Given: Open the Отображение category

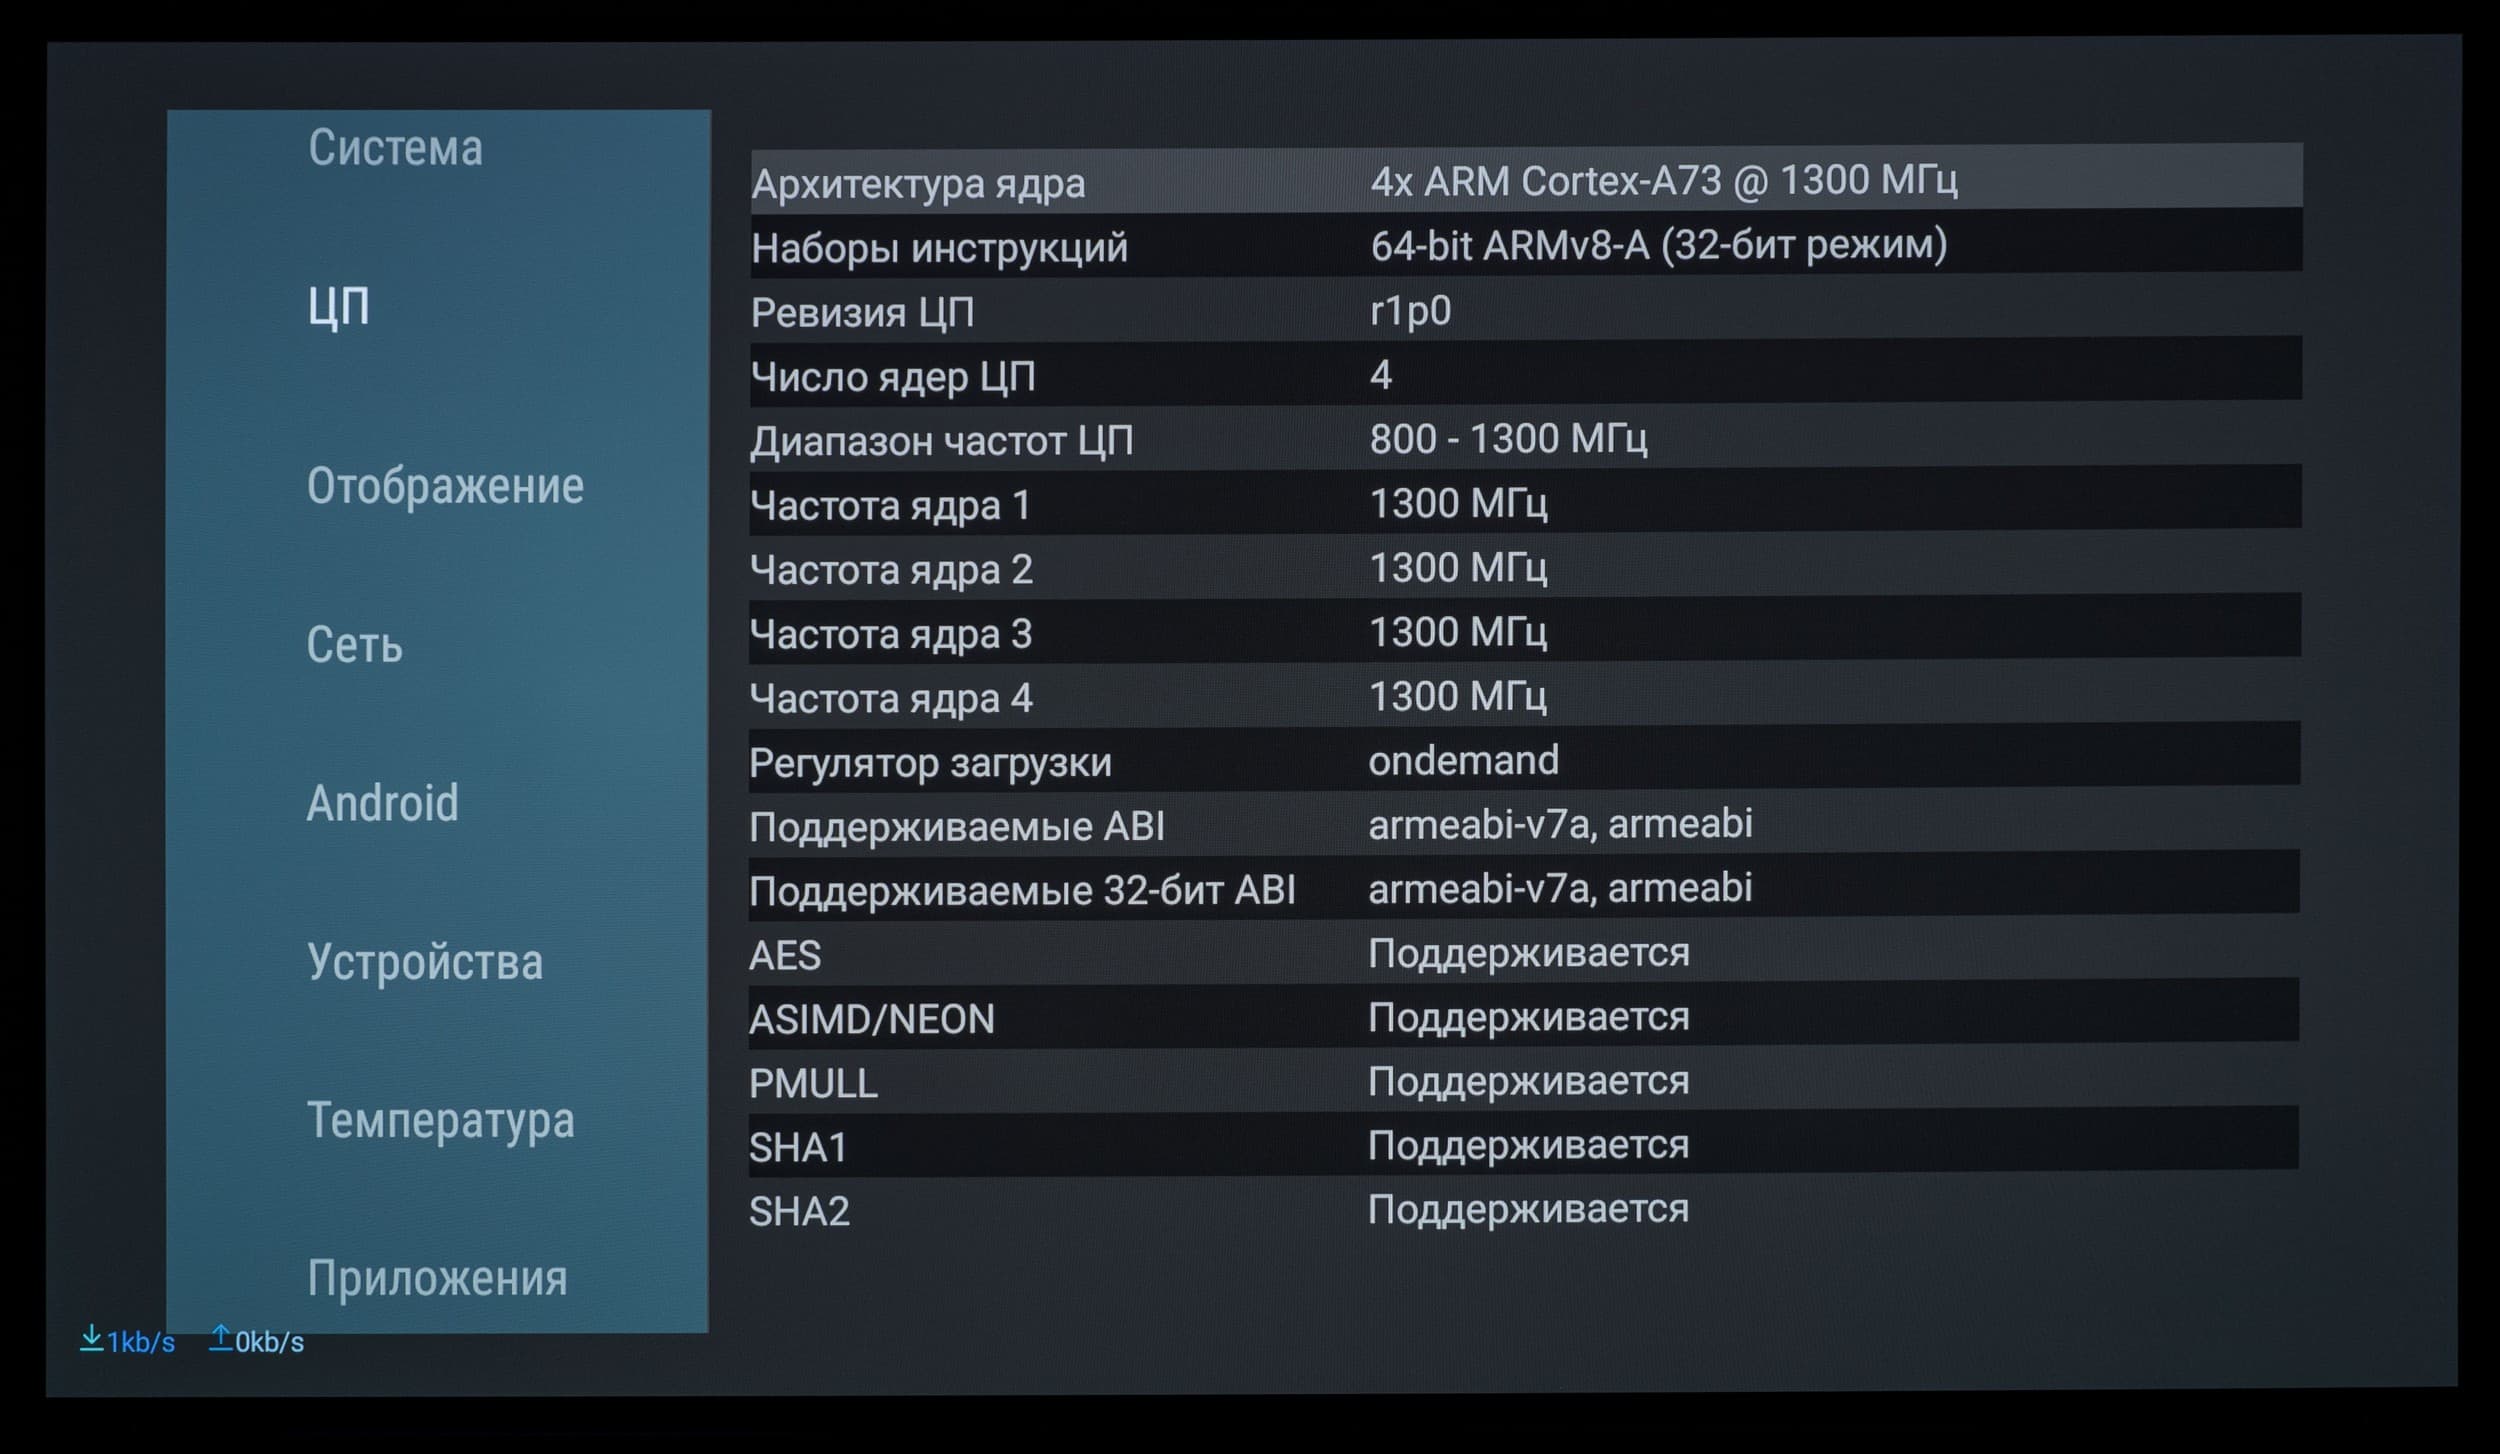Looking at the screenshot, I should tap(445, 486).
